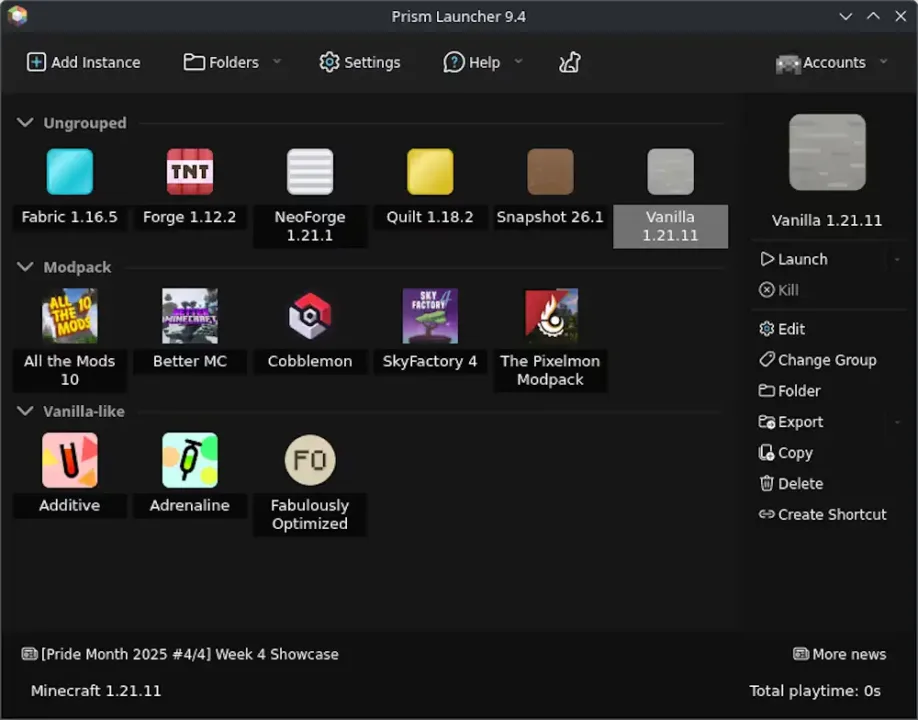Select the Adrenaline instance icon

pos(189,458)
